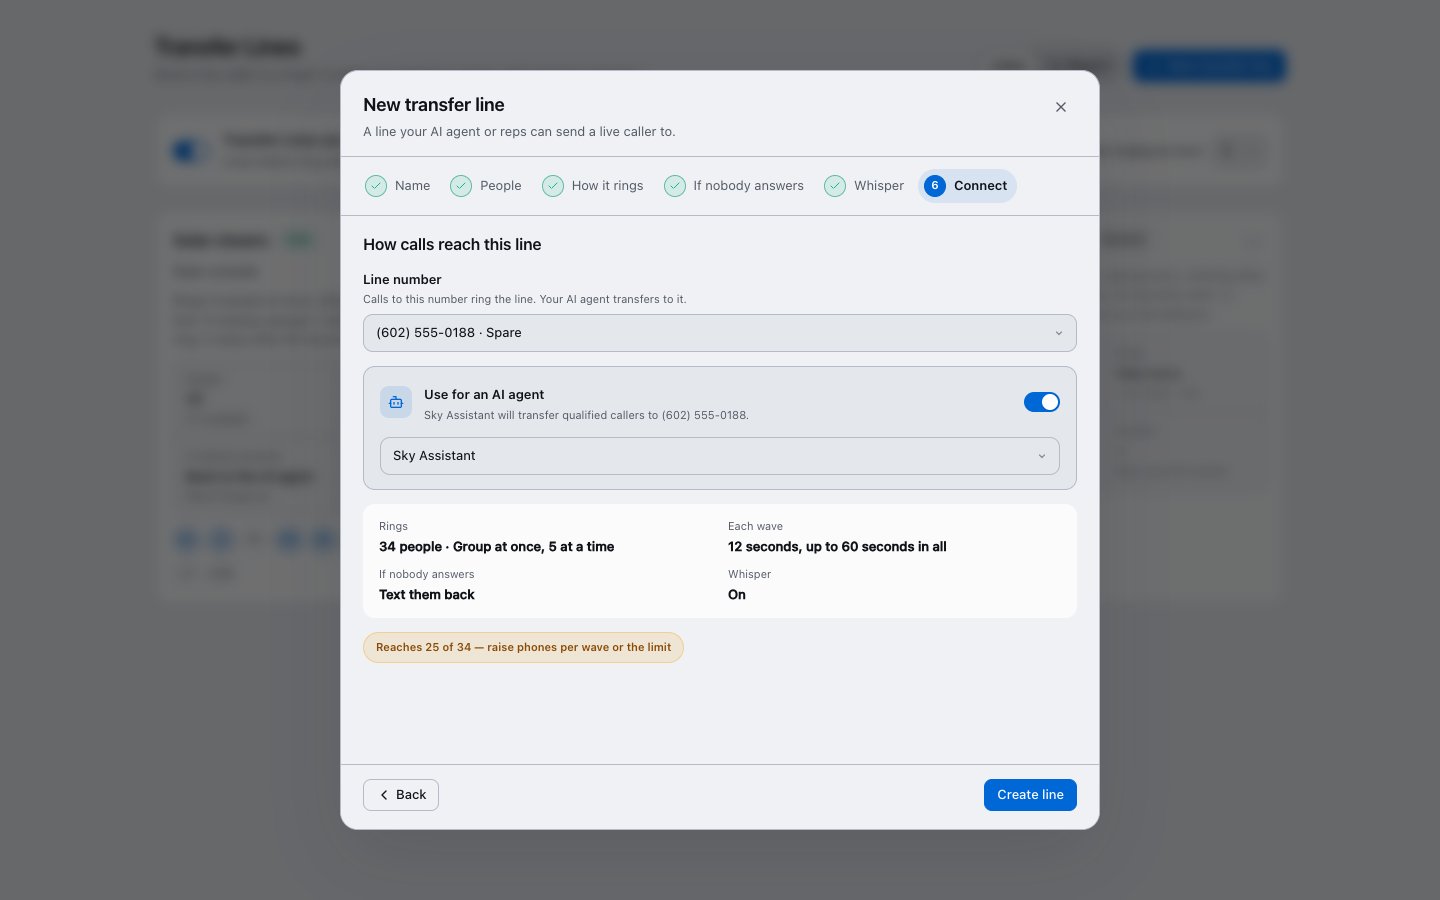Open the How it rings step
Screen dimensions: 1440x900
click(593, 186)
